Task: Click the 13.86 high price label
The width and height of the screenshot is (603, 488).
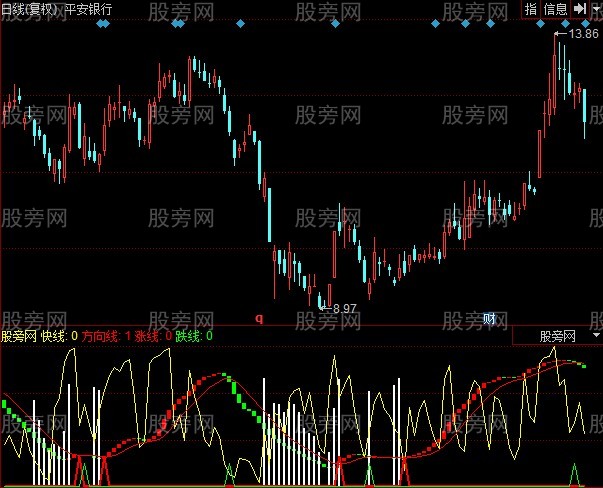Action: coord(583,34)
